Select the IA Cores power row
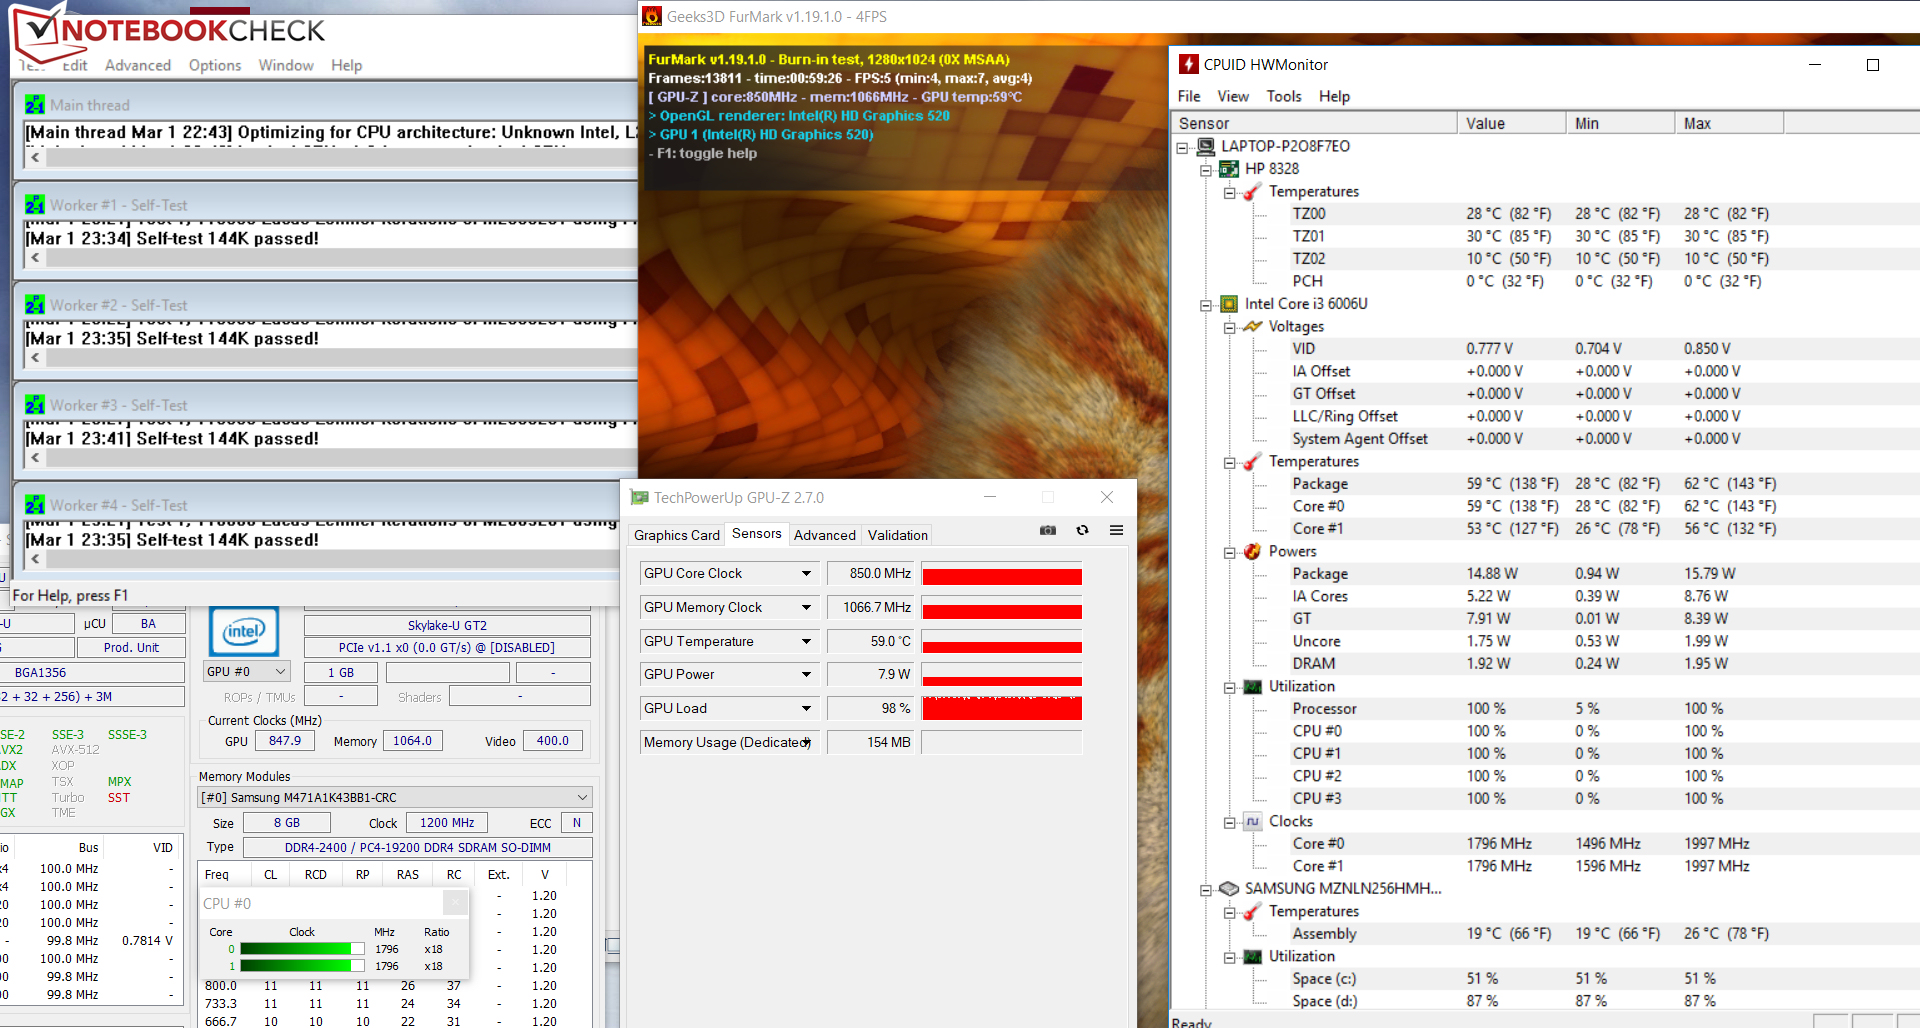This screenshot has height=1028, width=1920. click(x=1545, y=596)
